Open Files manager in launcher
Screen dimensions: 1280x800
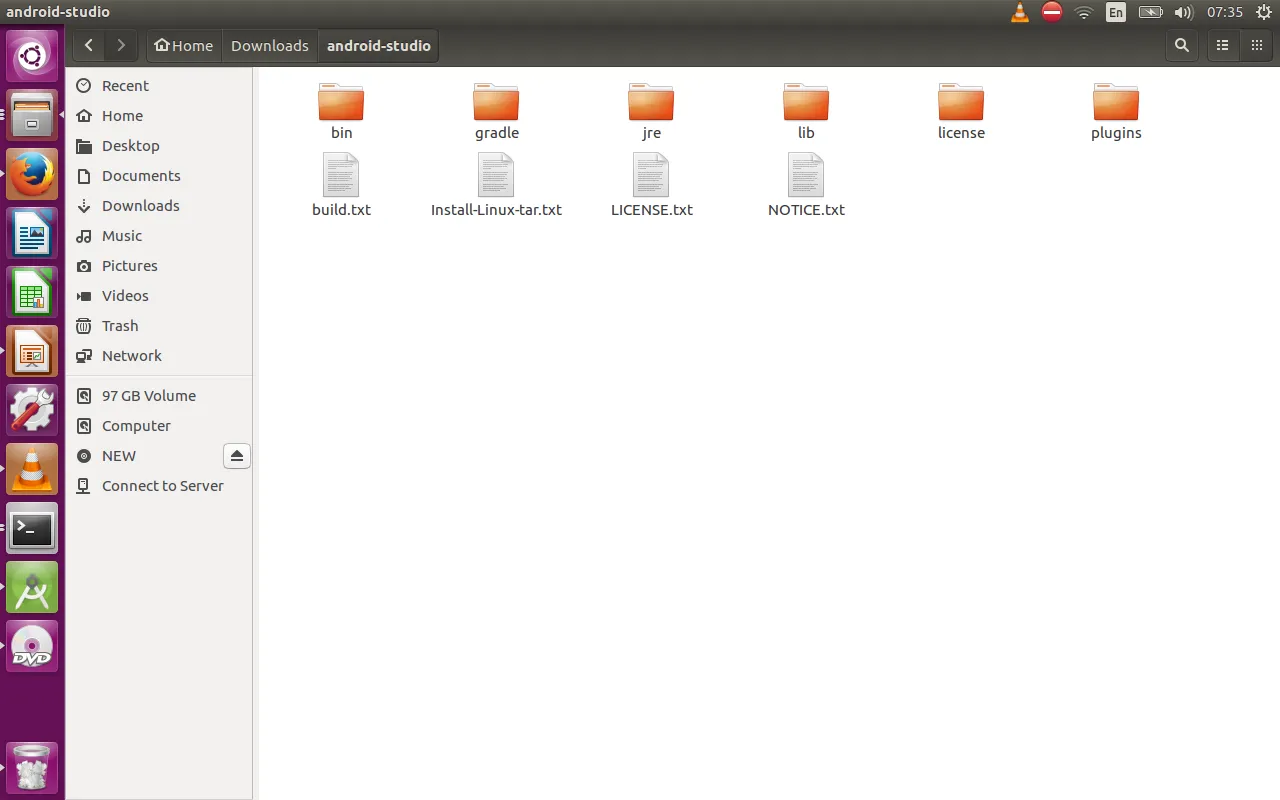point(32,115)
